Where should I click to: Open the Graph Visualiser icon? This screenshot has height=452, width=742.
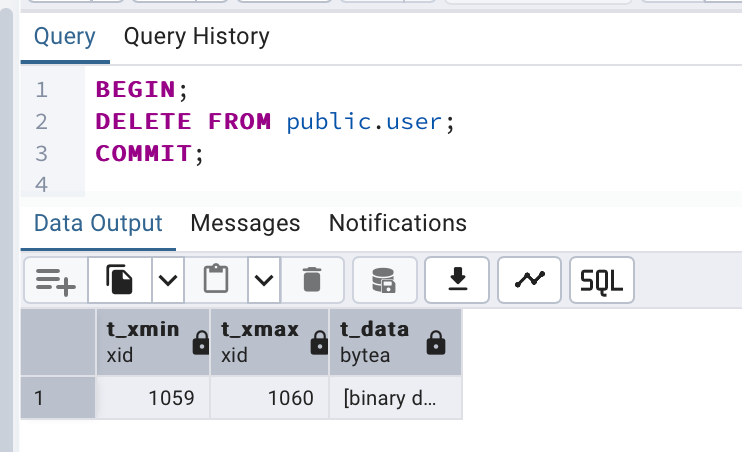530,280
